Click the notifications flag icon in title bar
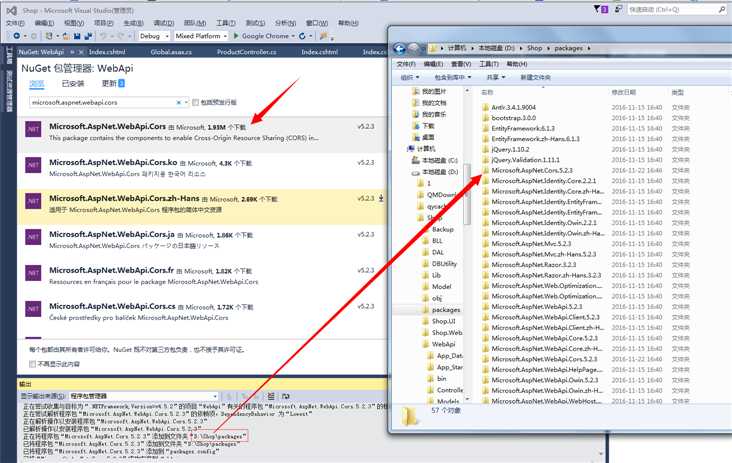Screen dimensions: 732x463 (x=597, y=9)
